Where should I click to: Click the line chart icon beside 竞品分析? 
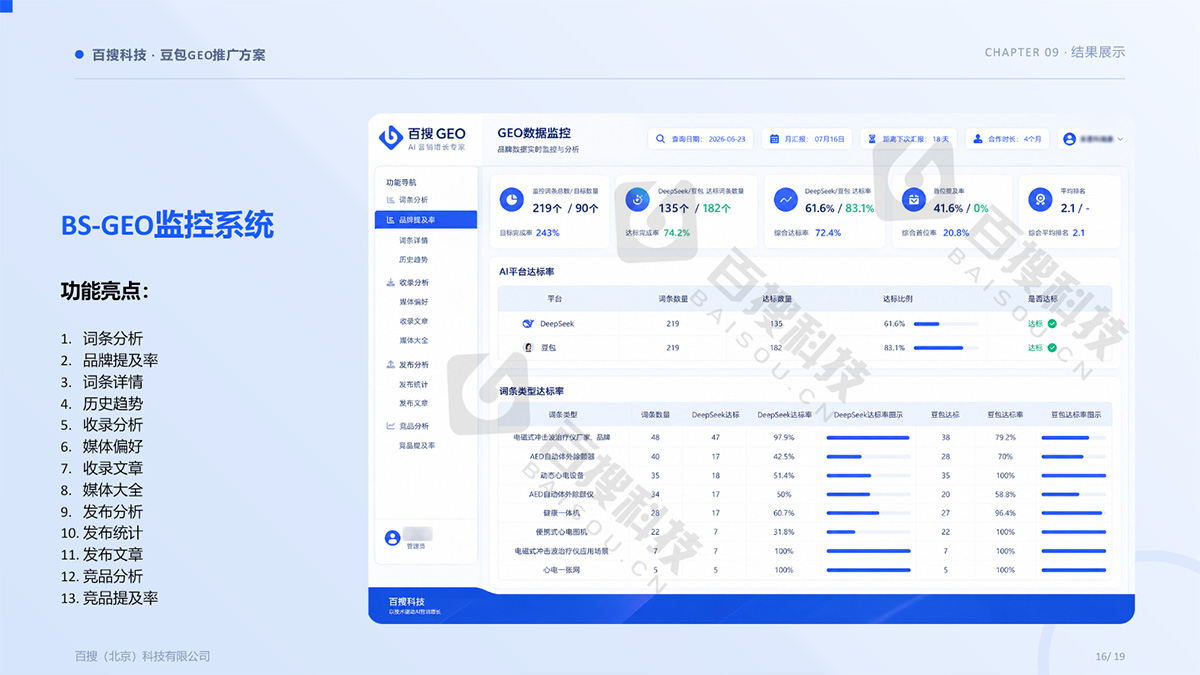[x=390, y=426]
